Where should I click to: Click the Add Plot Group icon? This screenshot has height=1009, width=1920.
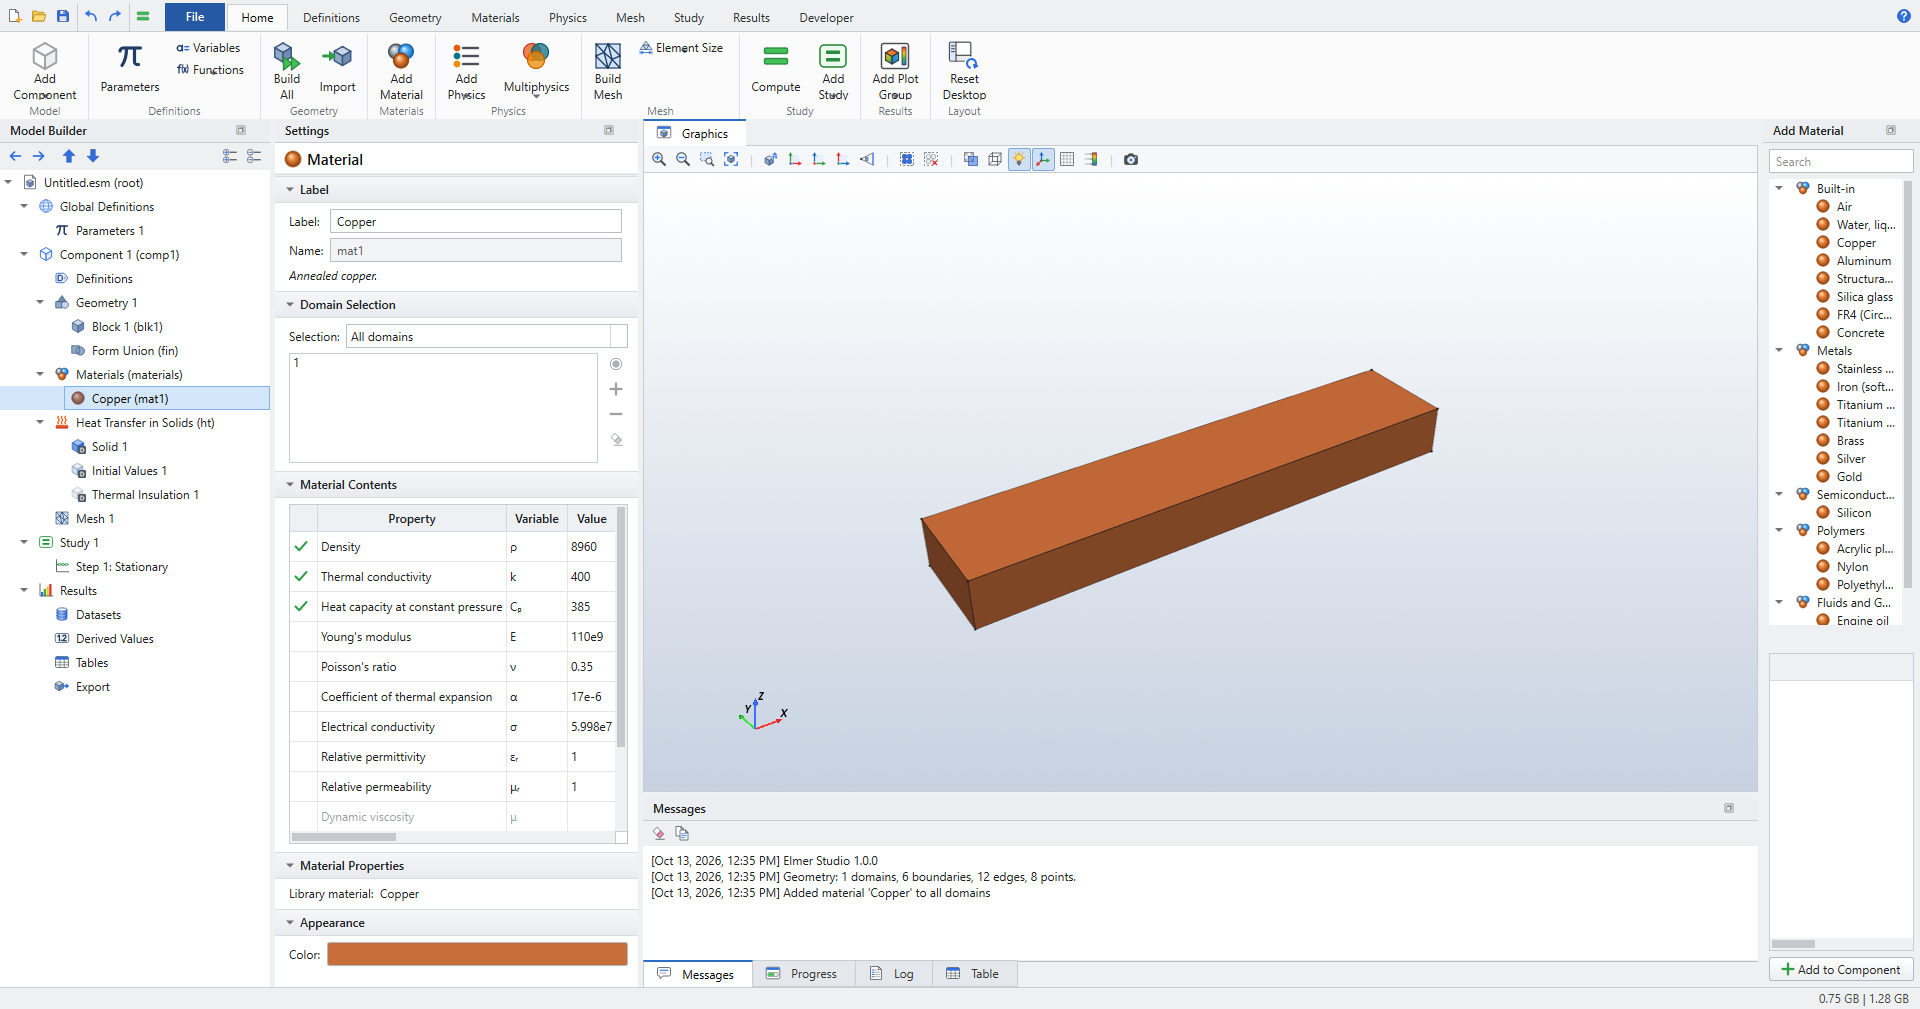click(x=895, y=56)
